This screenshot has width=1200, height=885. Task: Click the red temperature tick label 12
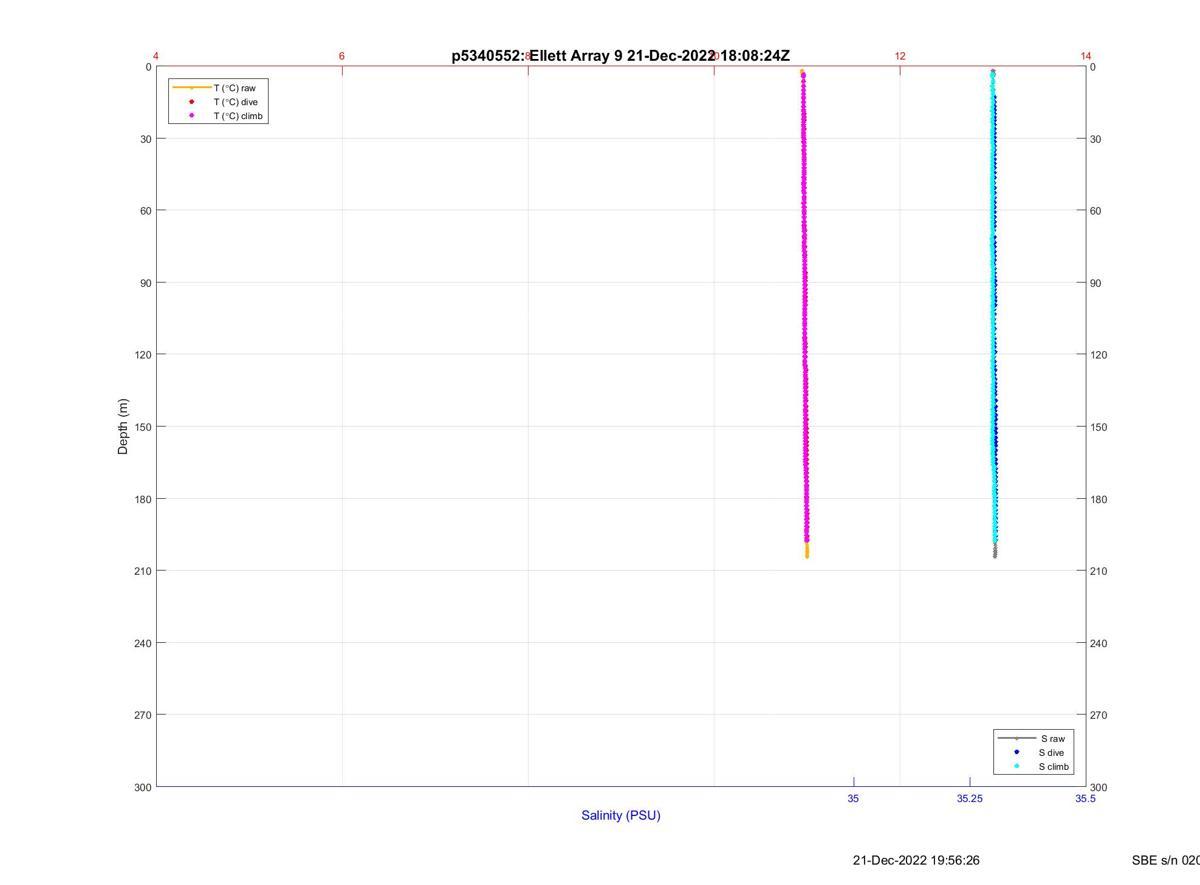(x=900, y=56)
